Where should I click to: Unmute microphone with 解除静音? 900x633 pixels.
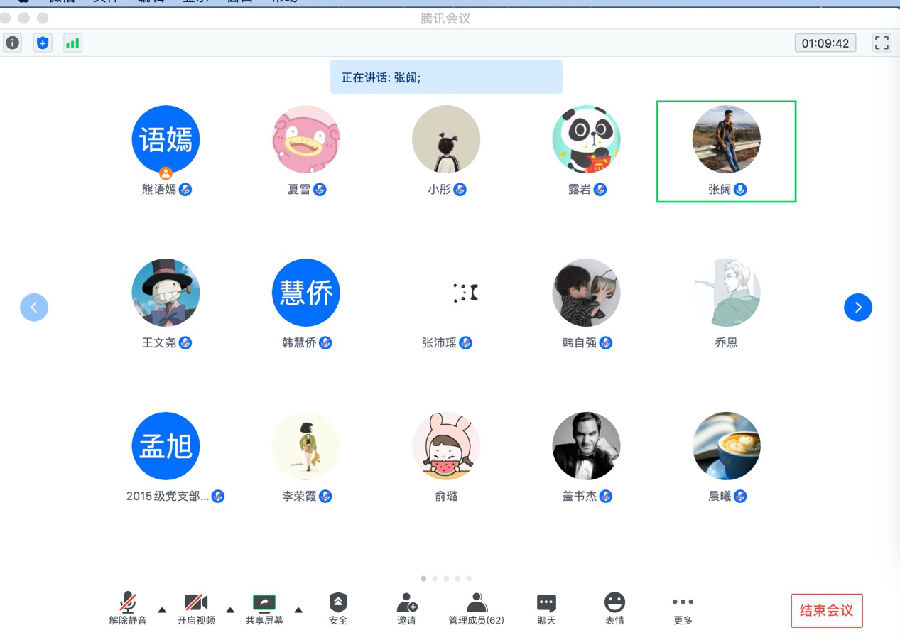(128, 607)
